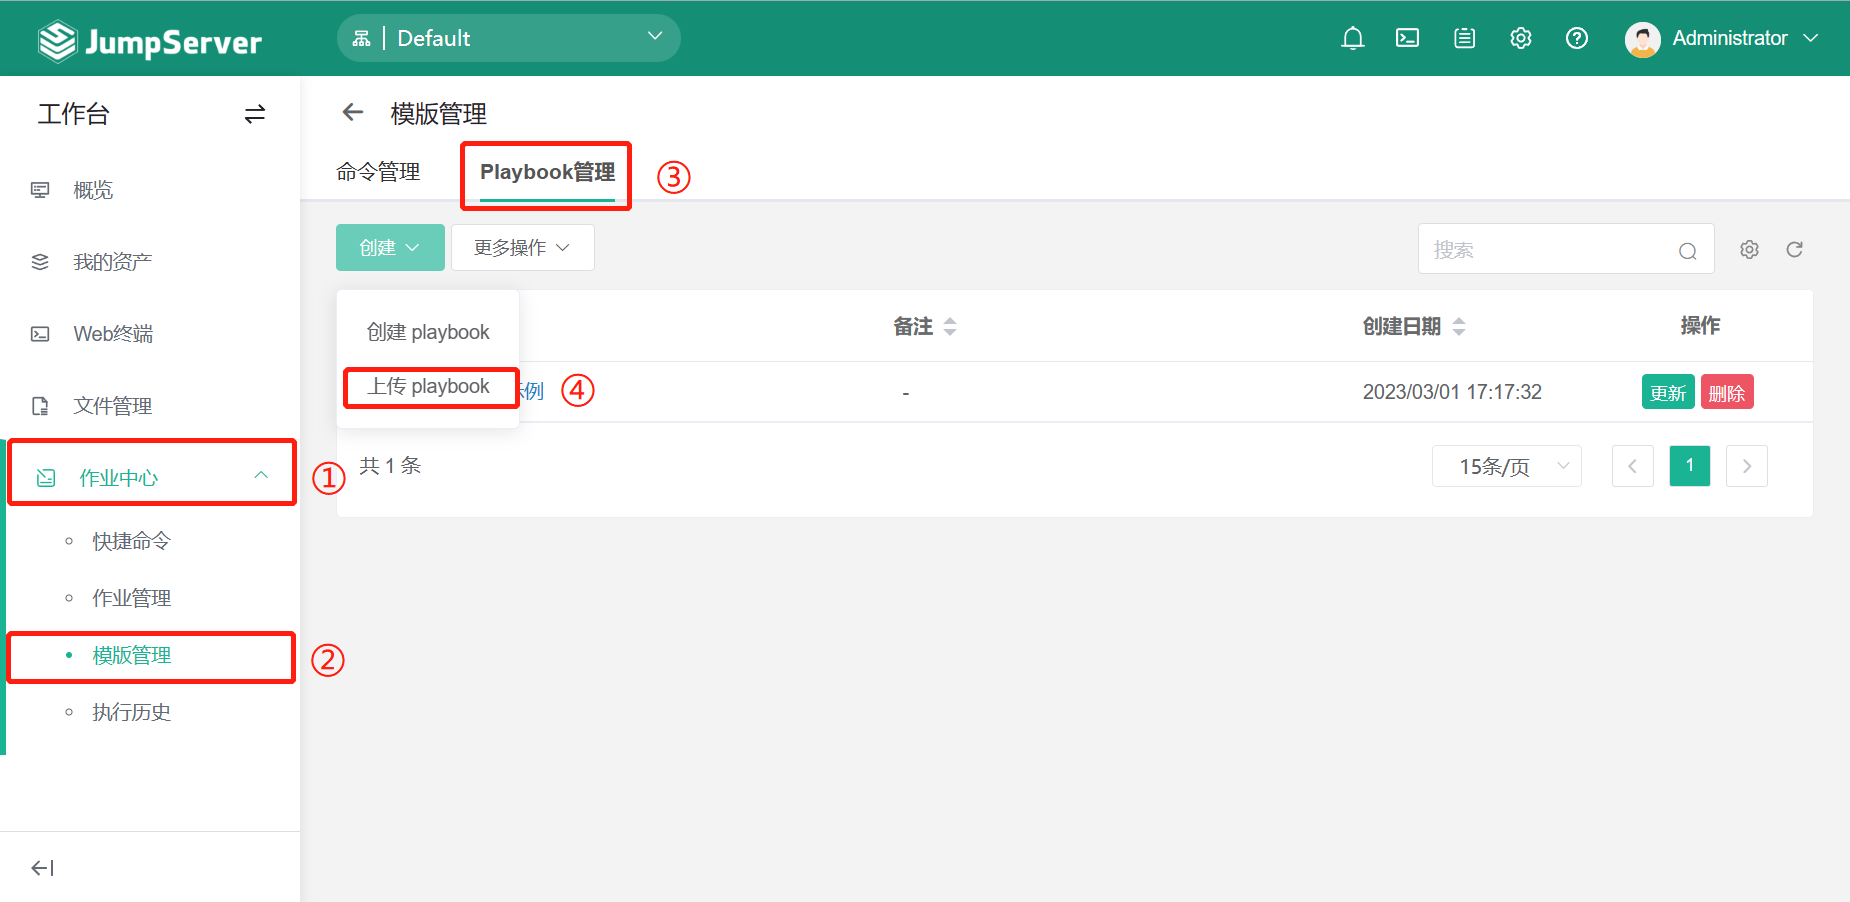The image size is (1850, 902).
Task: Open system settings gear in top bar
Action: coord(1520,38)
